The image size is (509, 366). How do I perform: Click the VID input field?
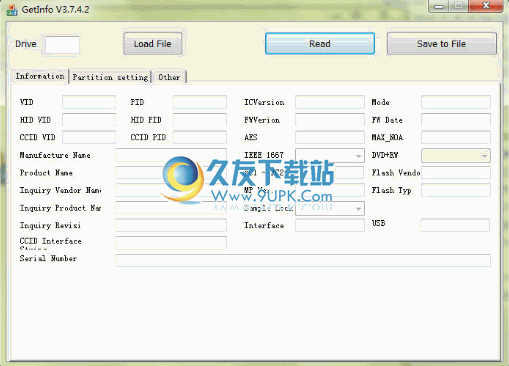(x=89, y=102)
